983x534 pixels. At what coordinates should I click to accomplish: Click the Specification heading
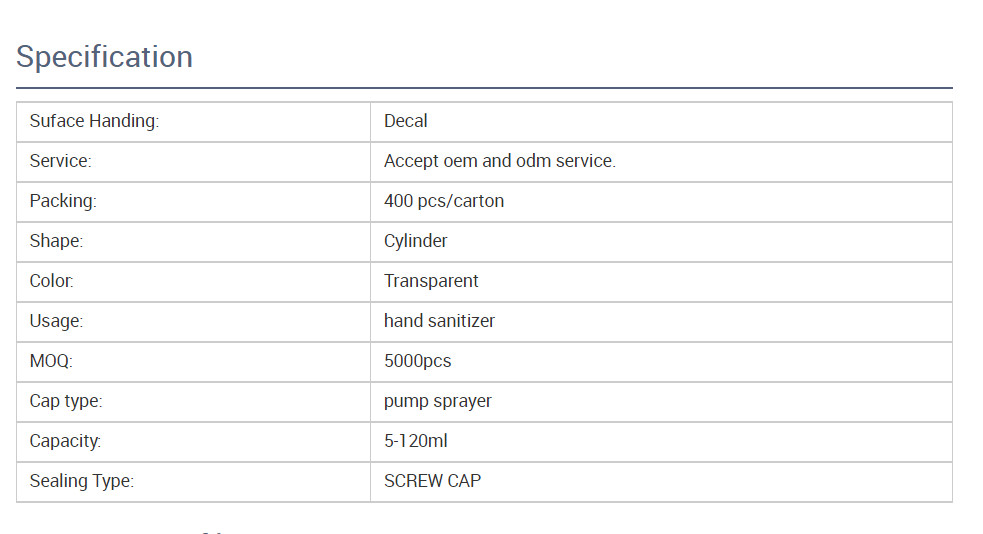tap(104, 57)
